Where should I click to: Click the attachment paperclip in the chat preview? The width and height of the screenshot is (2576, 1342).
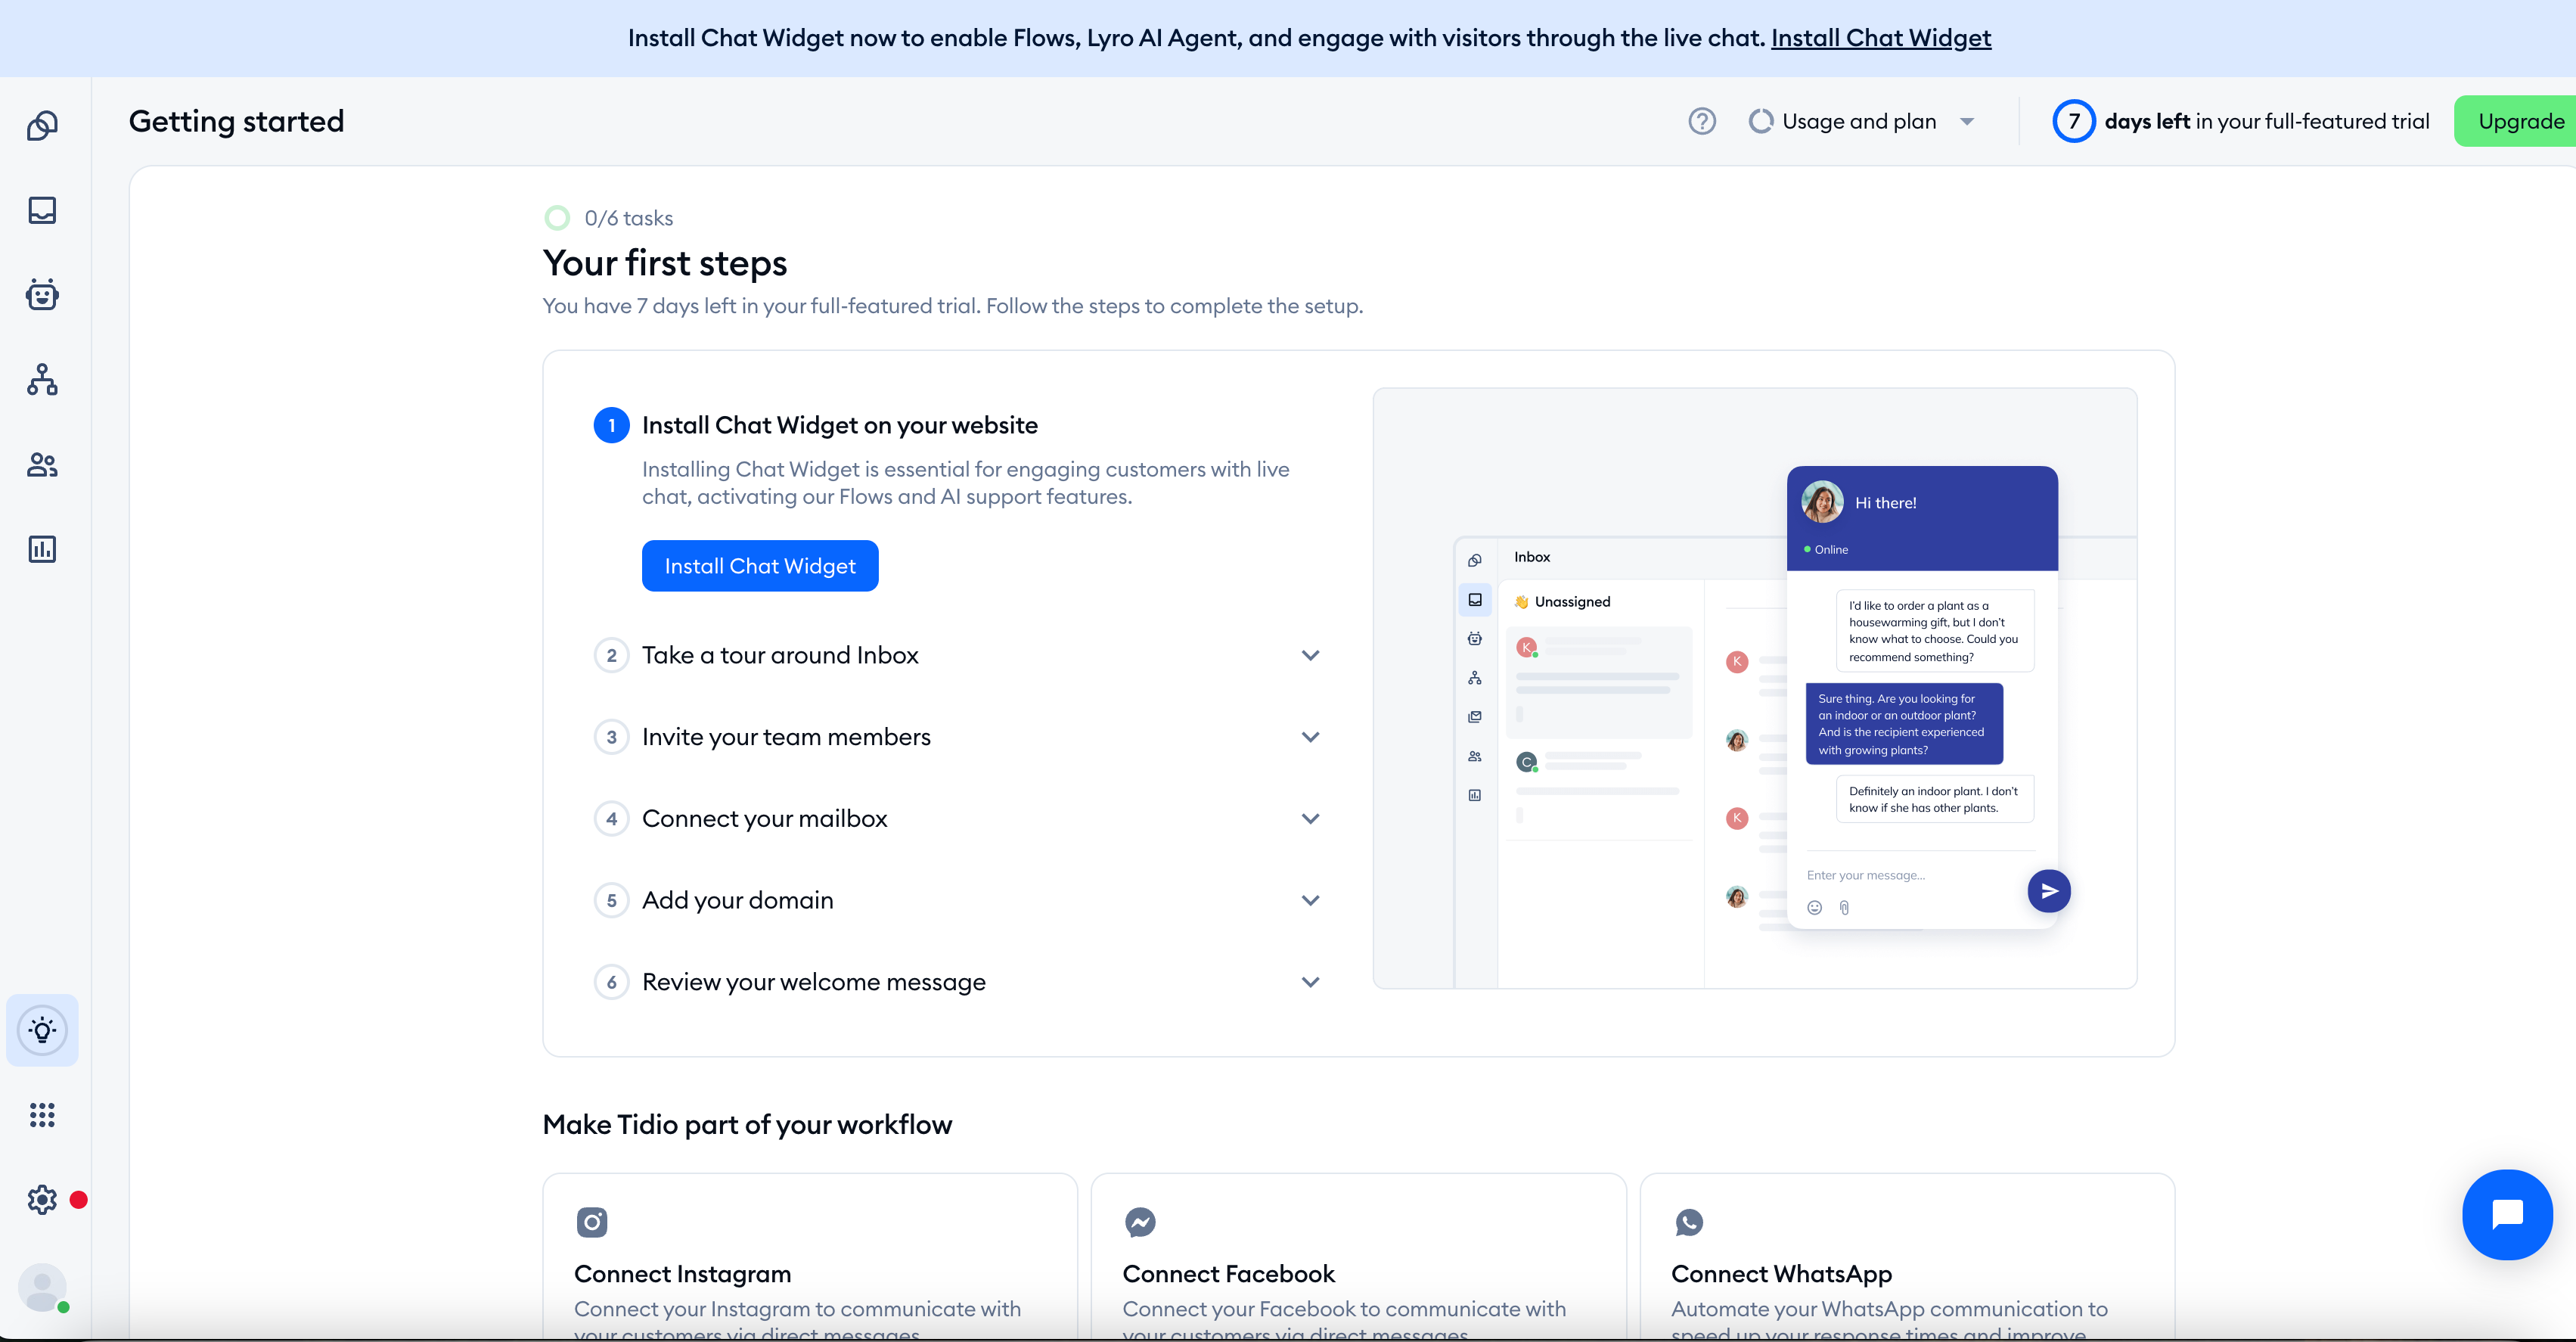pos(1845,908)
